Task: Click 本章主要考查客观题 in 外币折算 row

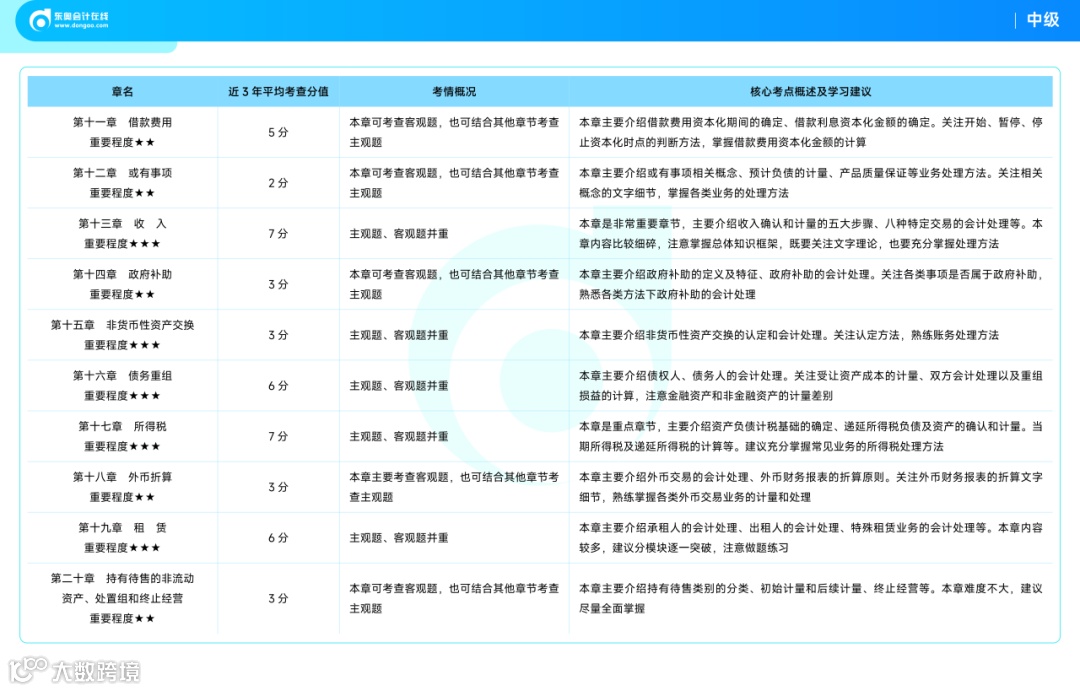Action: pos(454,487)
